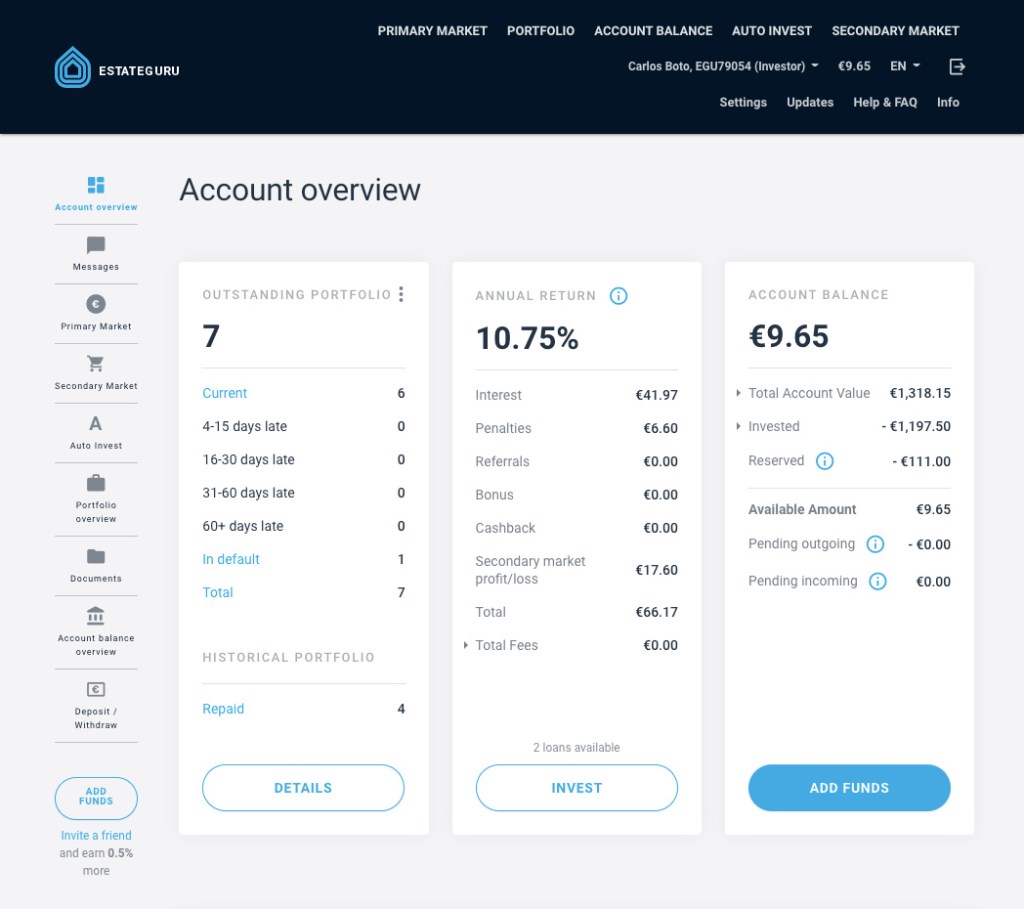Viewport: 1024px width, 909px height.
Task: Open Portfolio overview using the briefcase icon
Action: [95, 485]
